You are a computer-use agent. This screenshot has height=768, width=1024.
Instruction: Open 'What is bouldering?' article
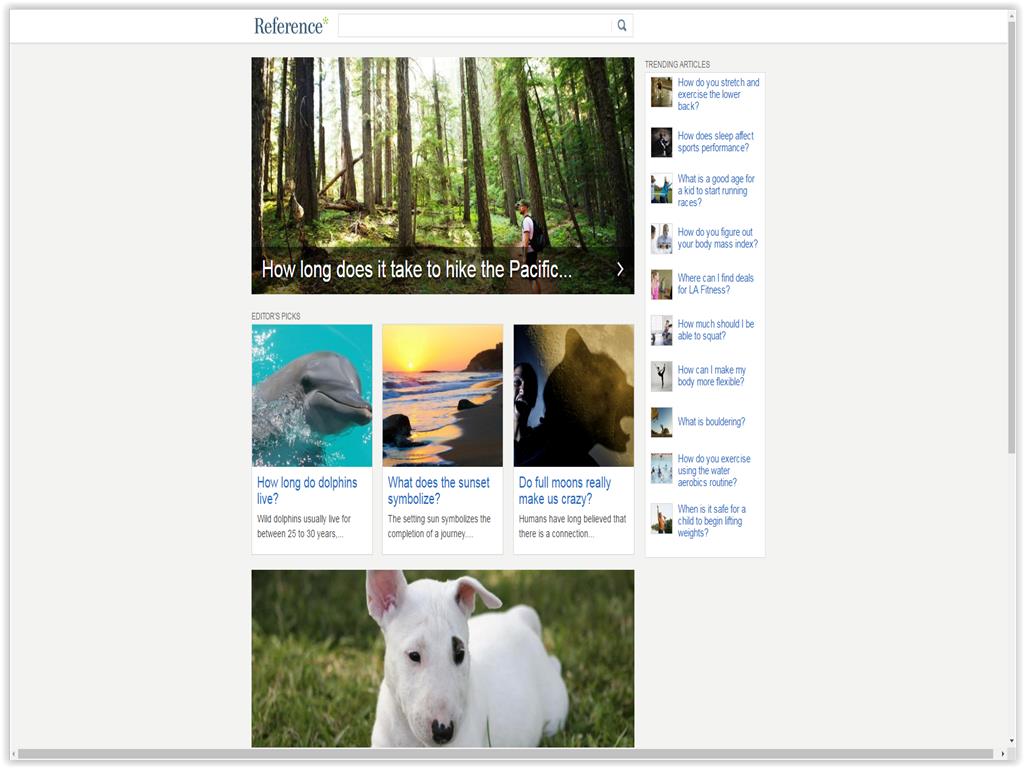click(x=711, y=422)
